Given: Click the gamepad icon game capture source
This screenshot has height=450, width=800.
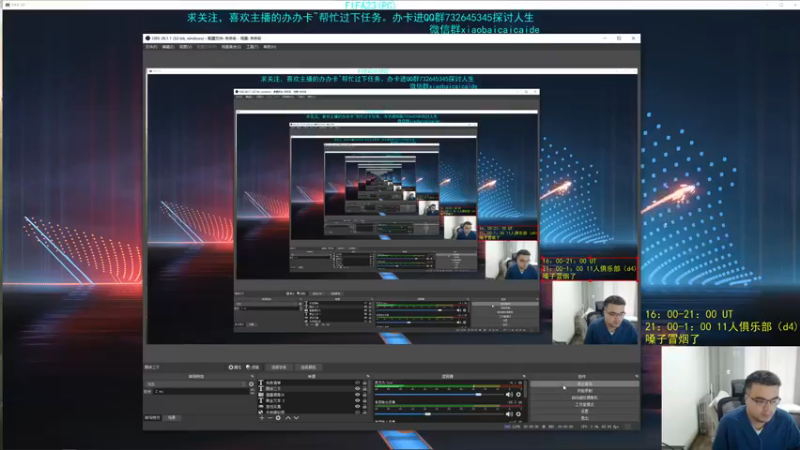Looking at the screenshot, I should (x=261, y=407).
